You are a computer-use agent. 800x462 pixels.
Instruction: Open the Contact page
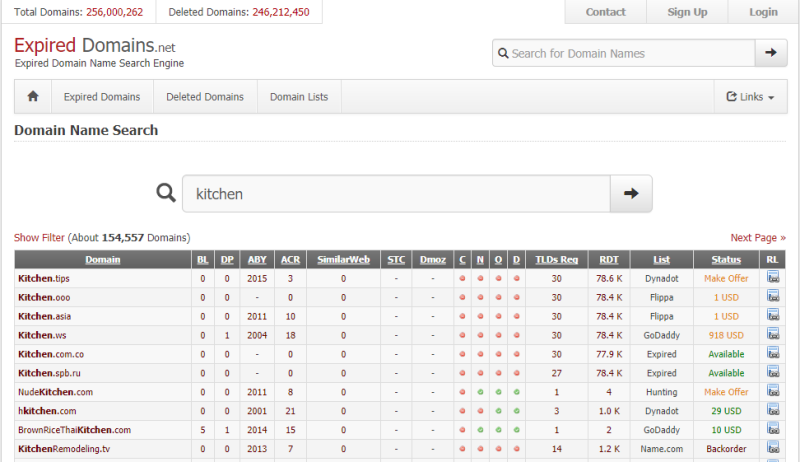606,12
